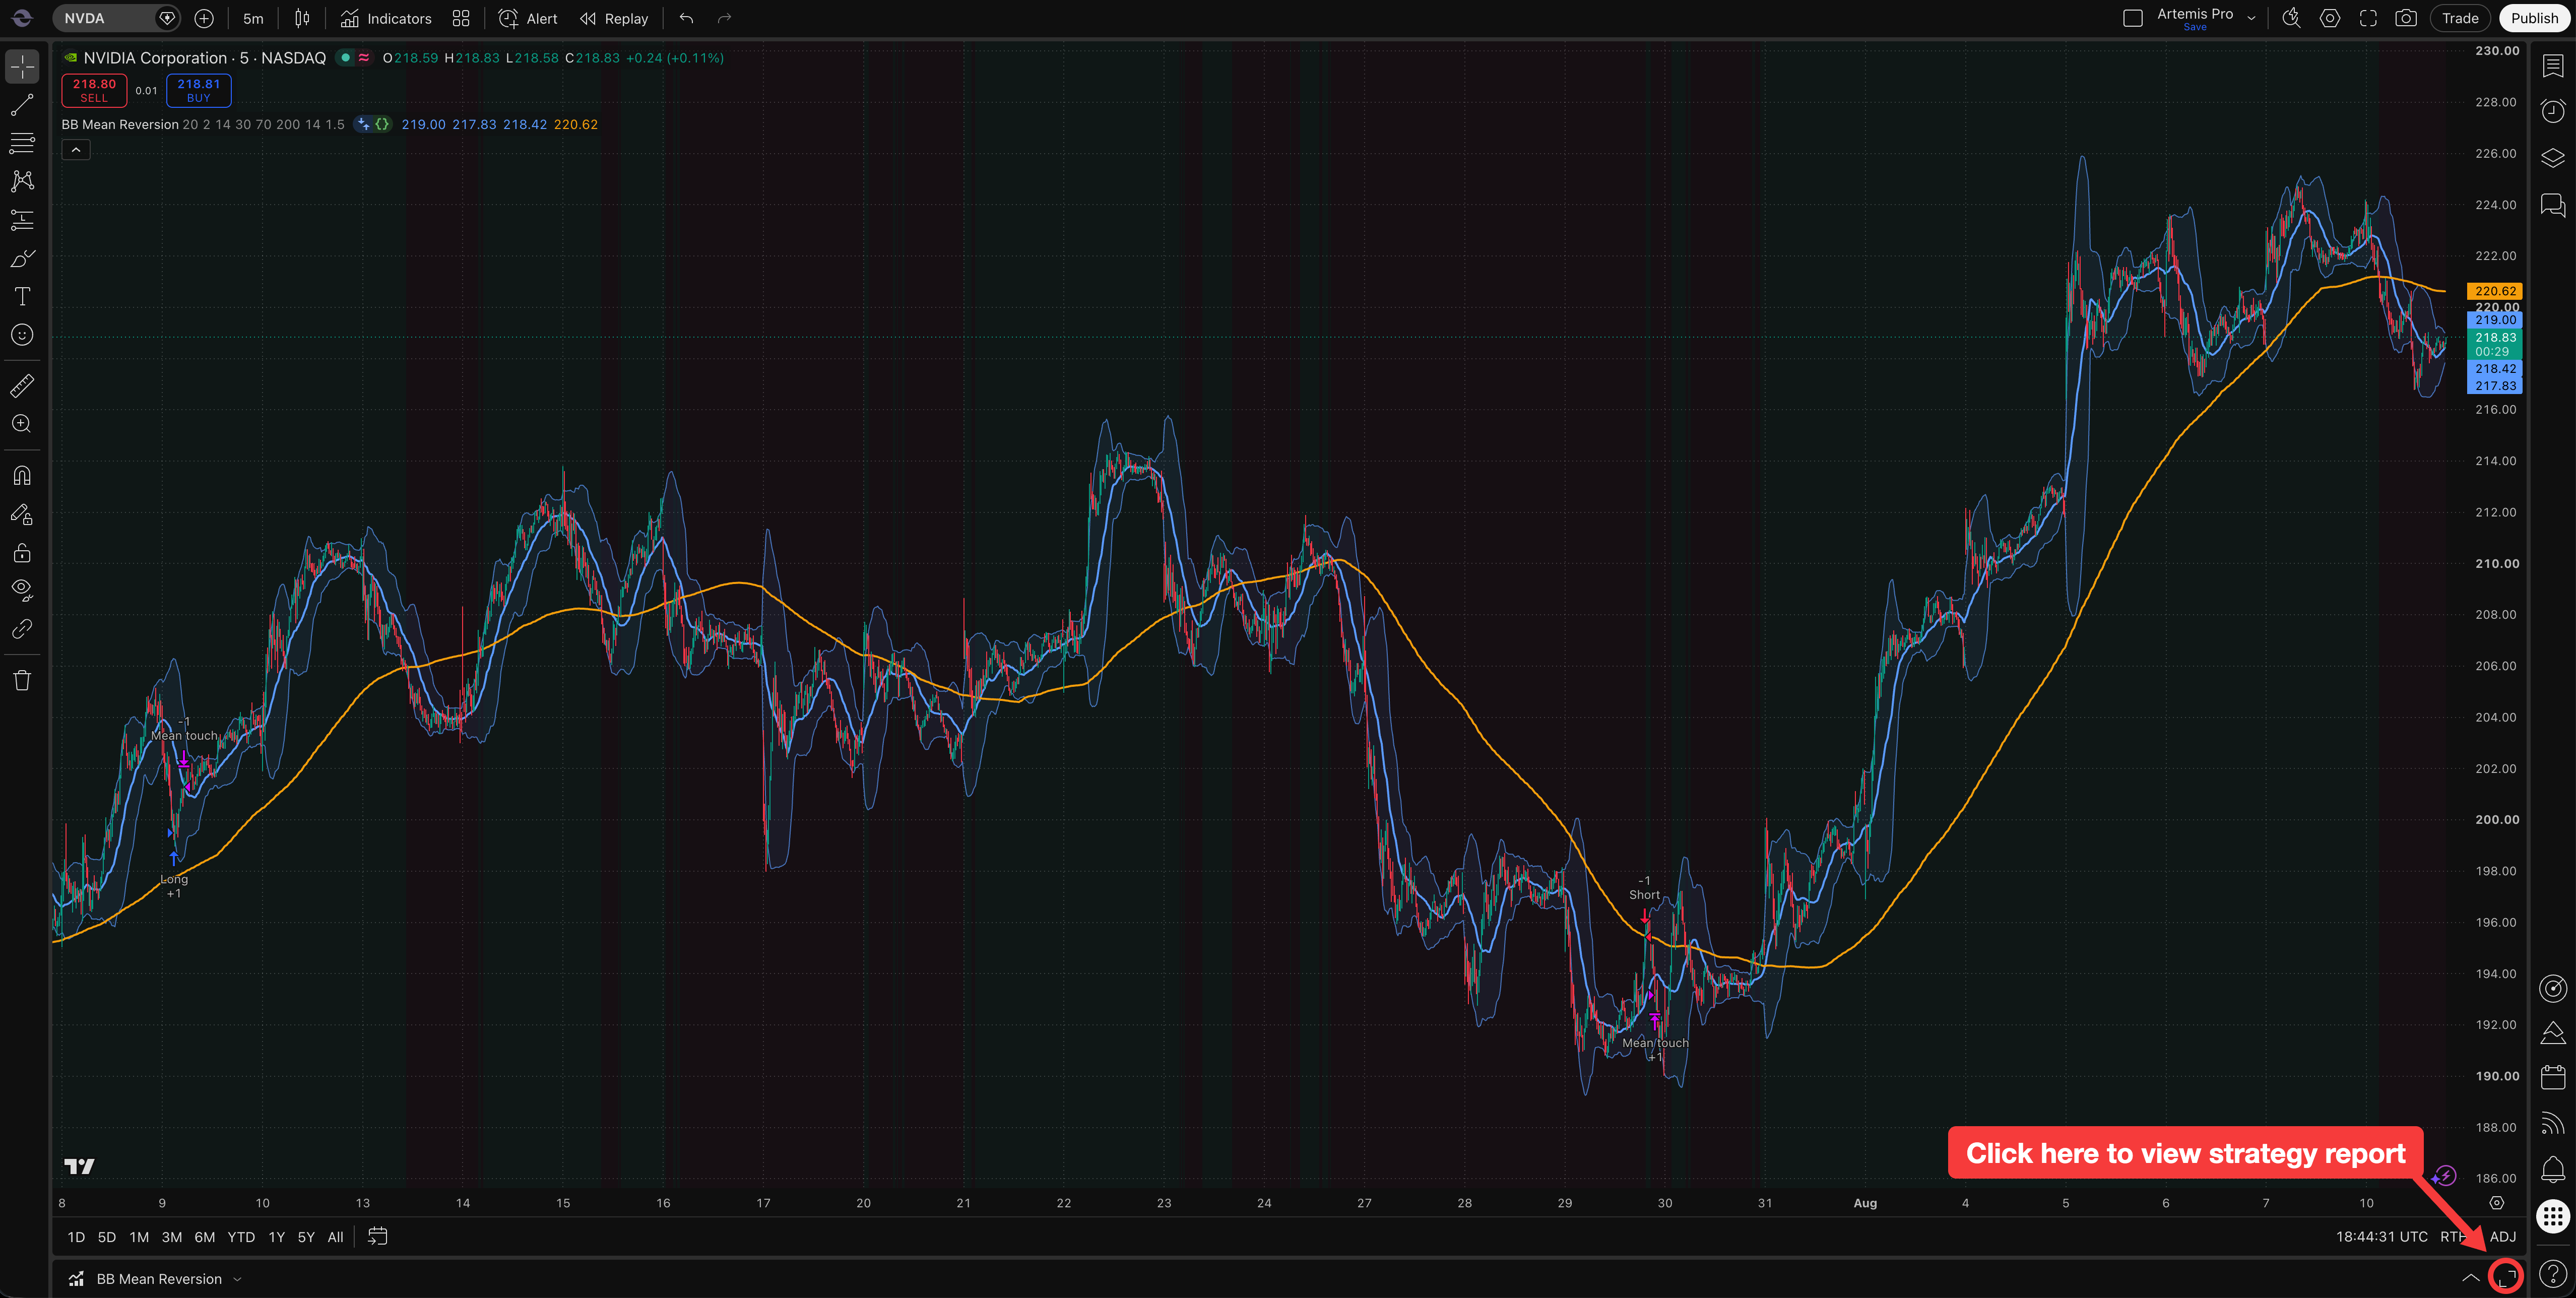
Task: Click the Publish button
Action: click(2534, 18)
